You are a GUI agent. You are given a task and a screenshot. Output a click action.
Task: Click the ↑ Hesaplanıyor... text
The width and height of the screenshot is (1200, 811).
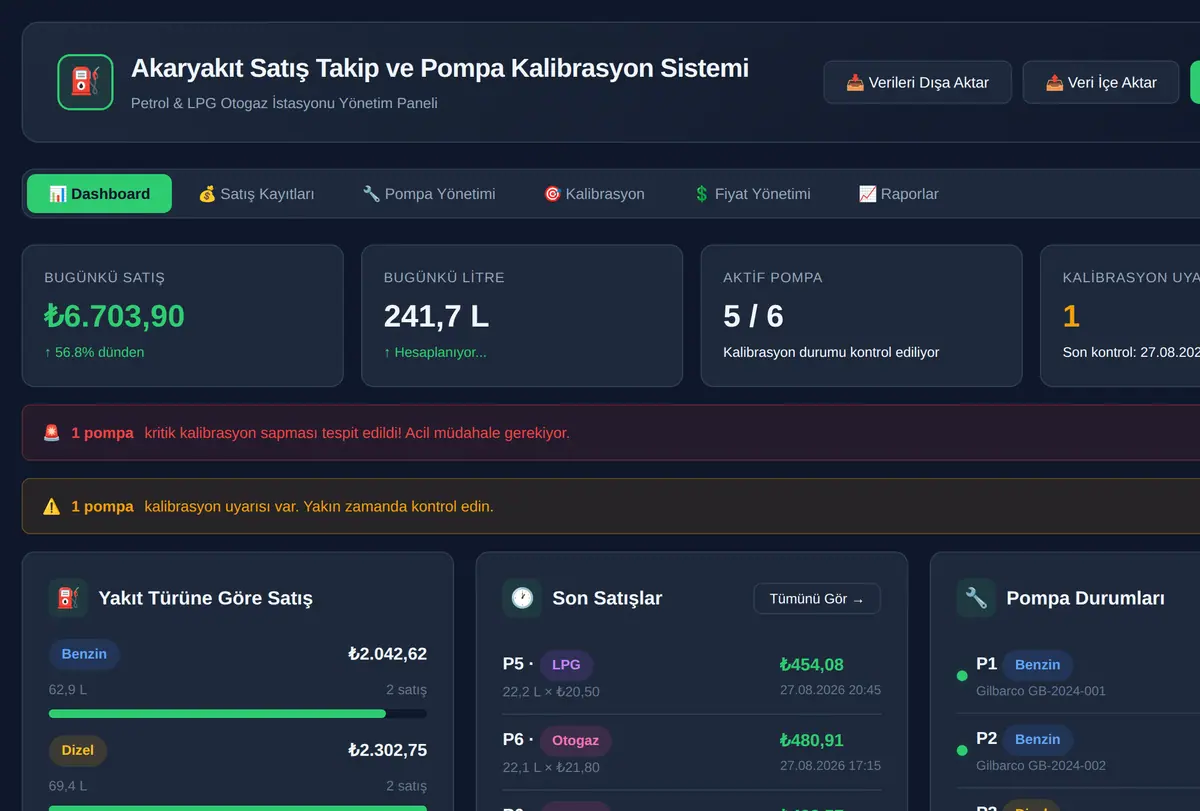click(x=435, y=352)
